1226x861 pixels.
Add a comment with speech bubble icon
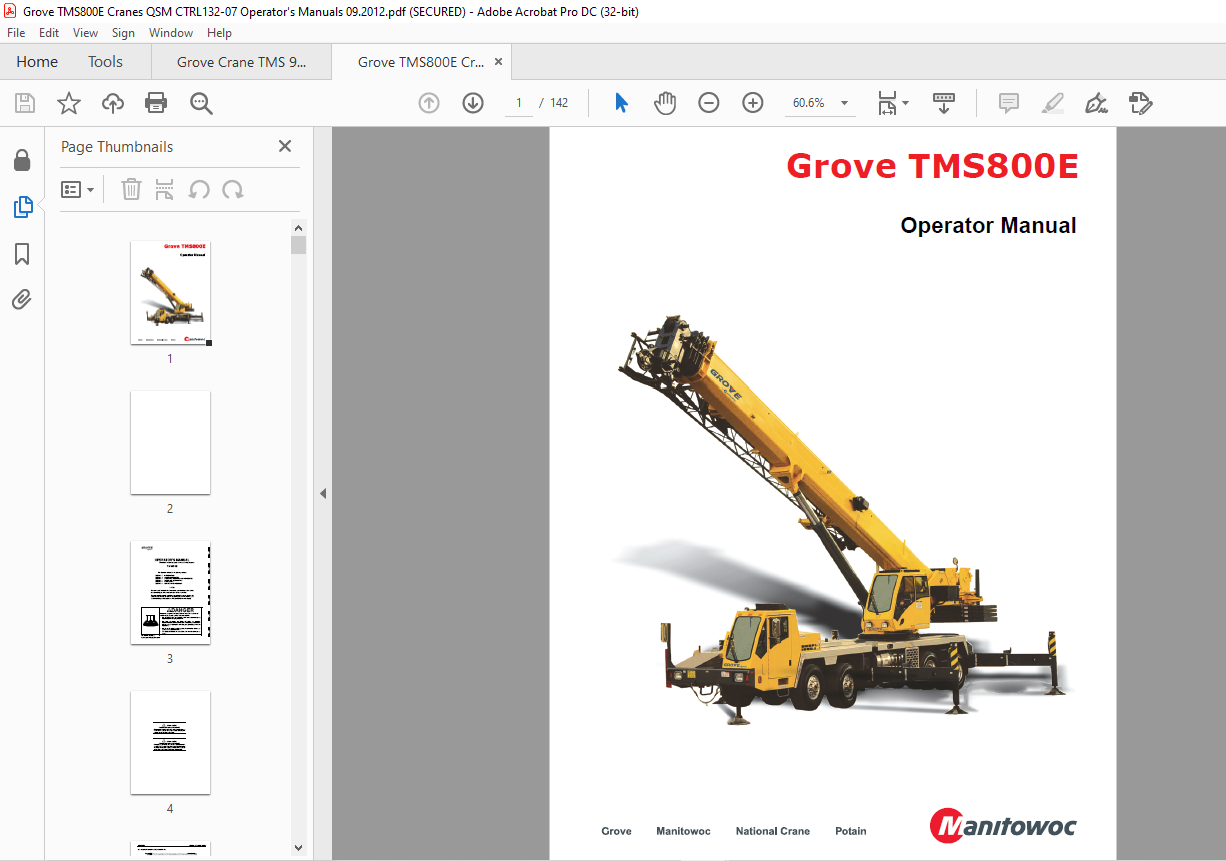pyautogui.click(x=1009, y=103)
